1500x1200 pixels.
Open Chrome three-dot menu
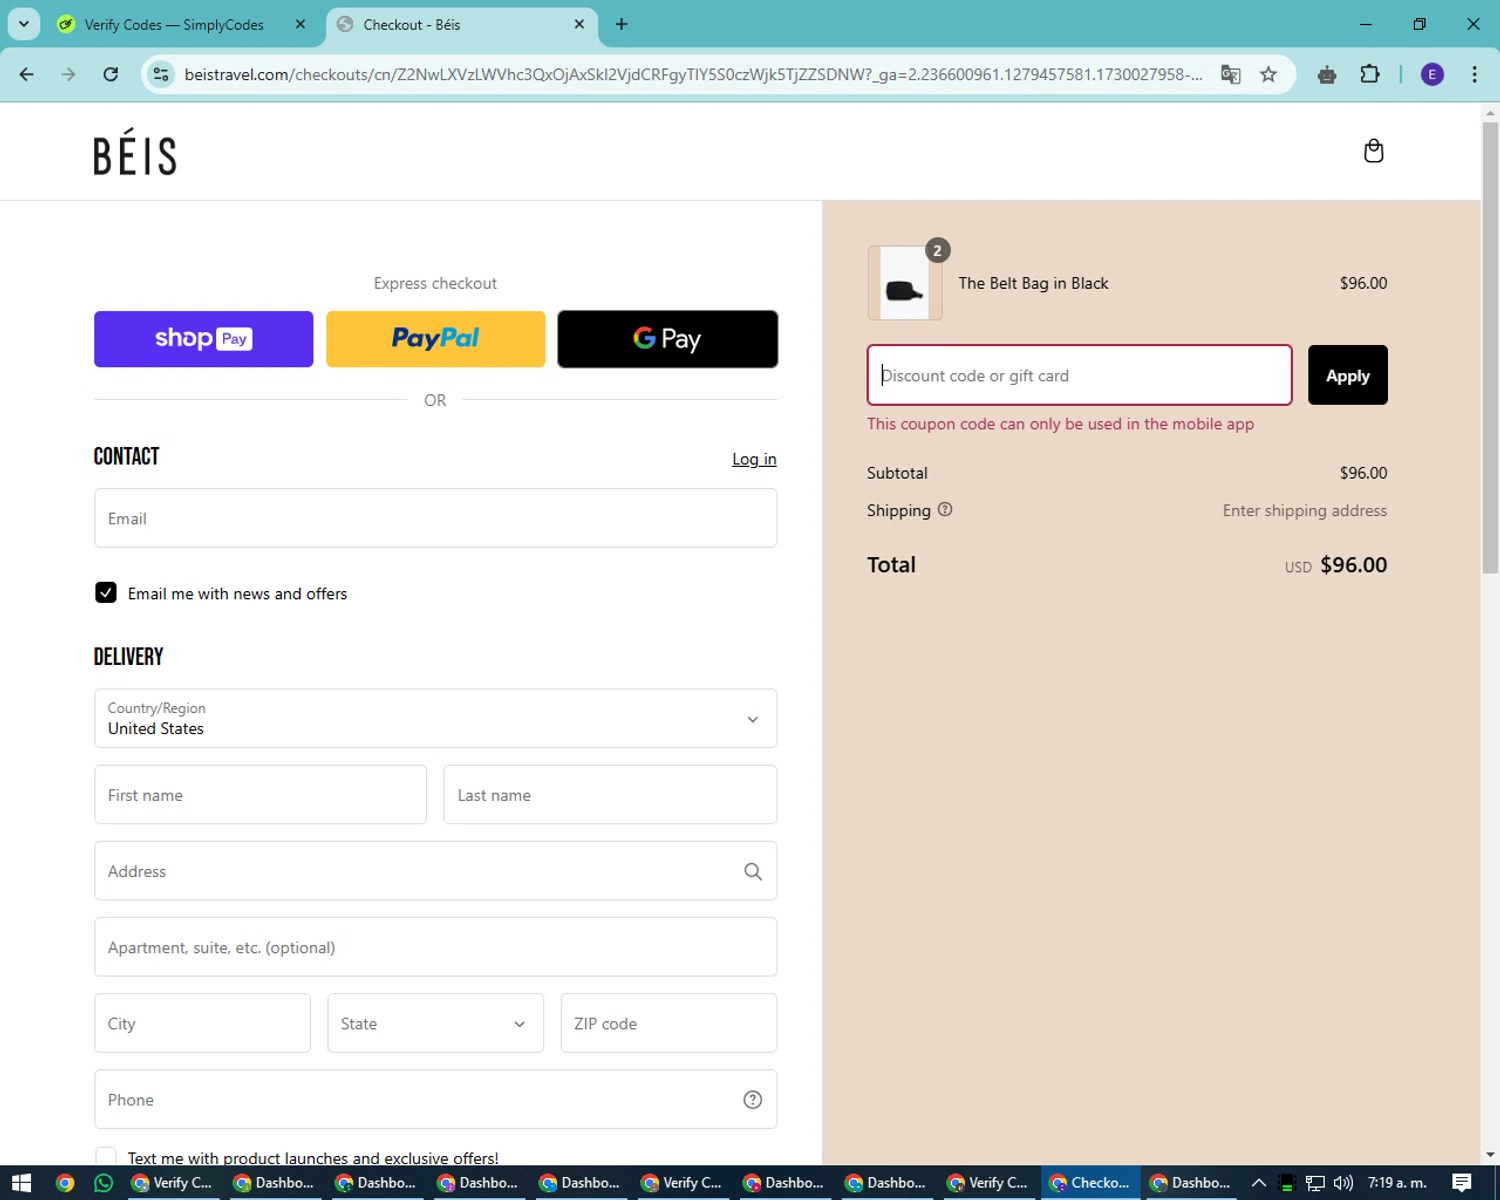point(1474,74)
